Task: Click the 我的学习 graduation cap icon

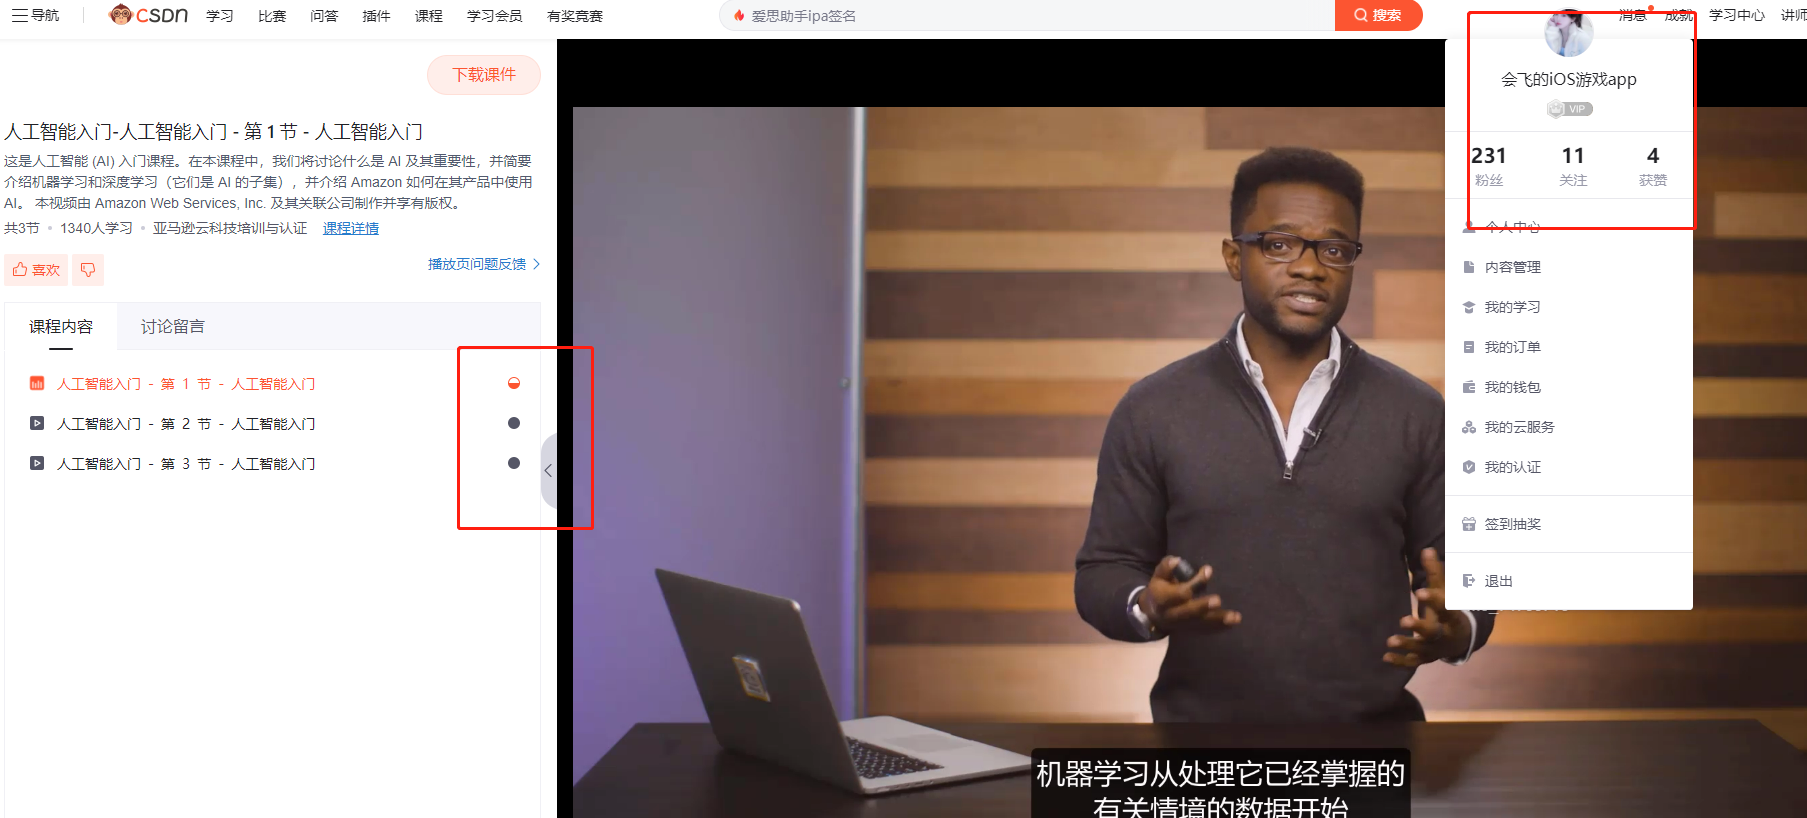Action: [1469, 307]
